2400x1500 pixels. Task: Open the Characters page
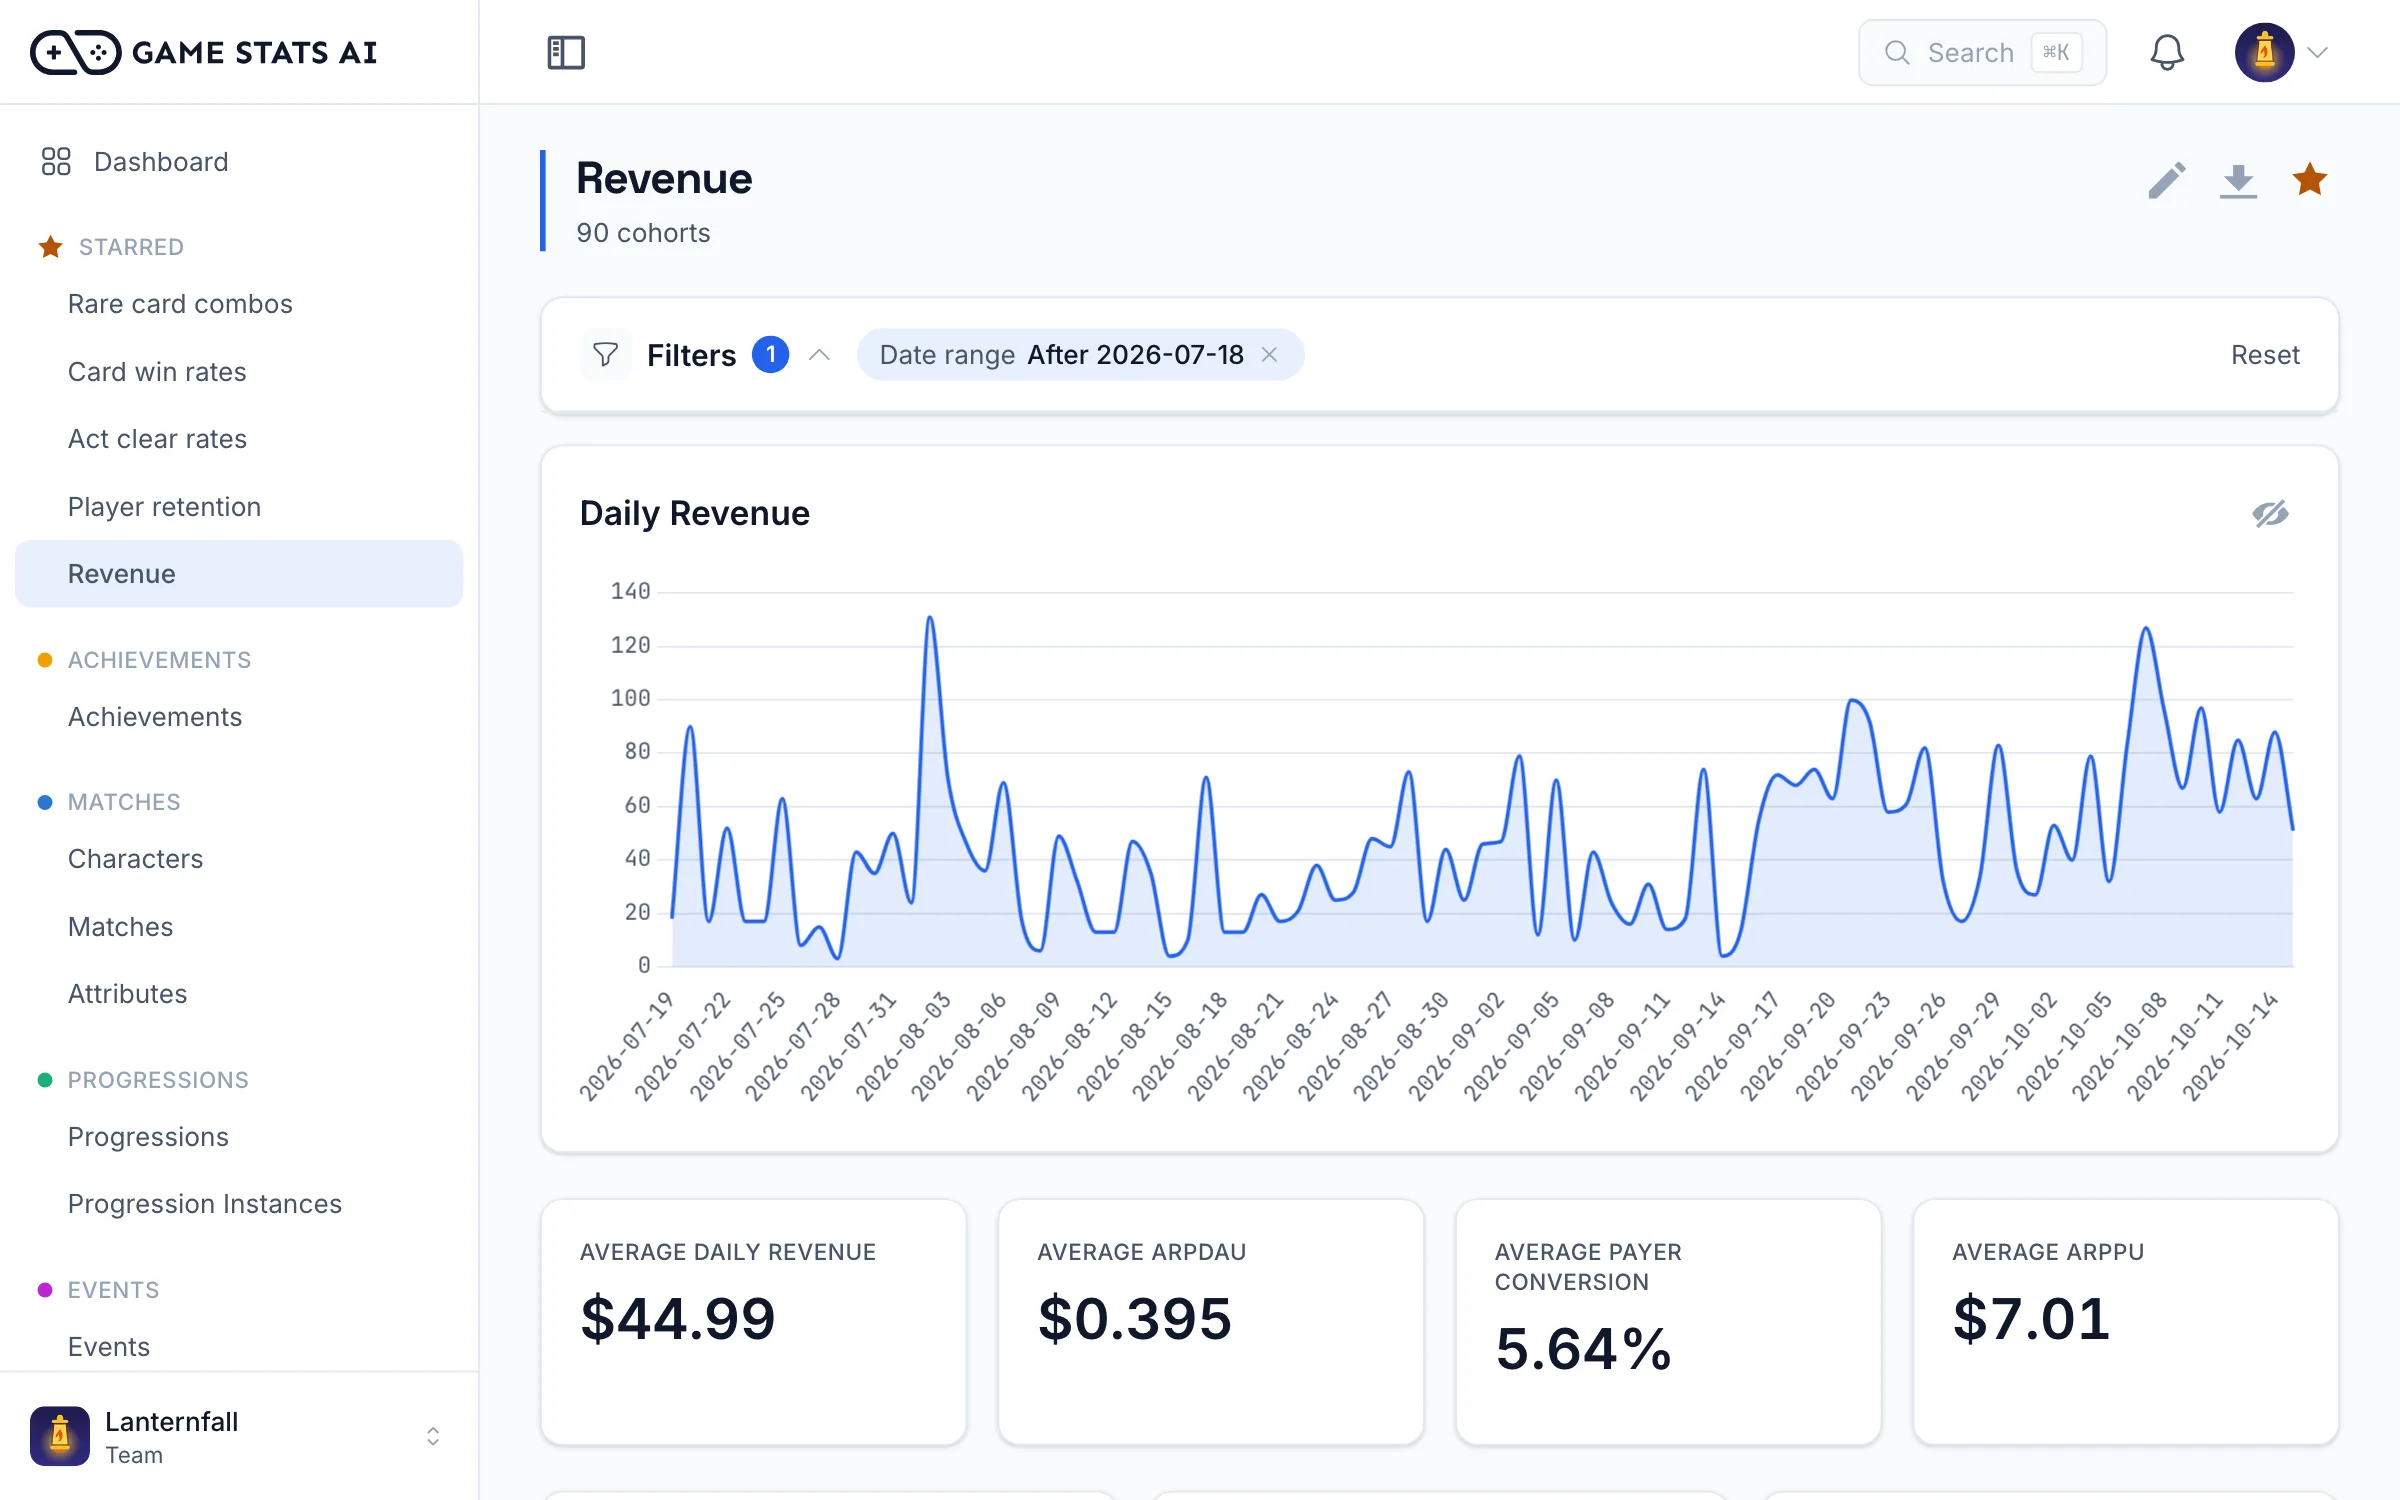pos(239,859)
